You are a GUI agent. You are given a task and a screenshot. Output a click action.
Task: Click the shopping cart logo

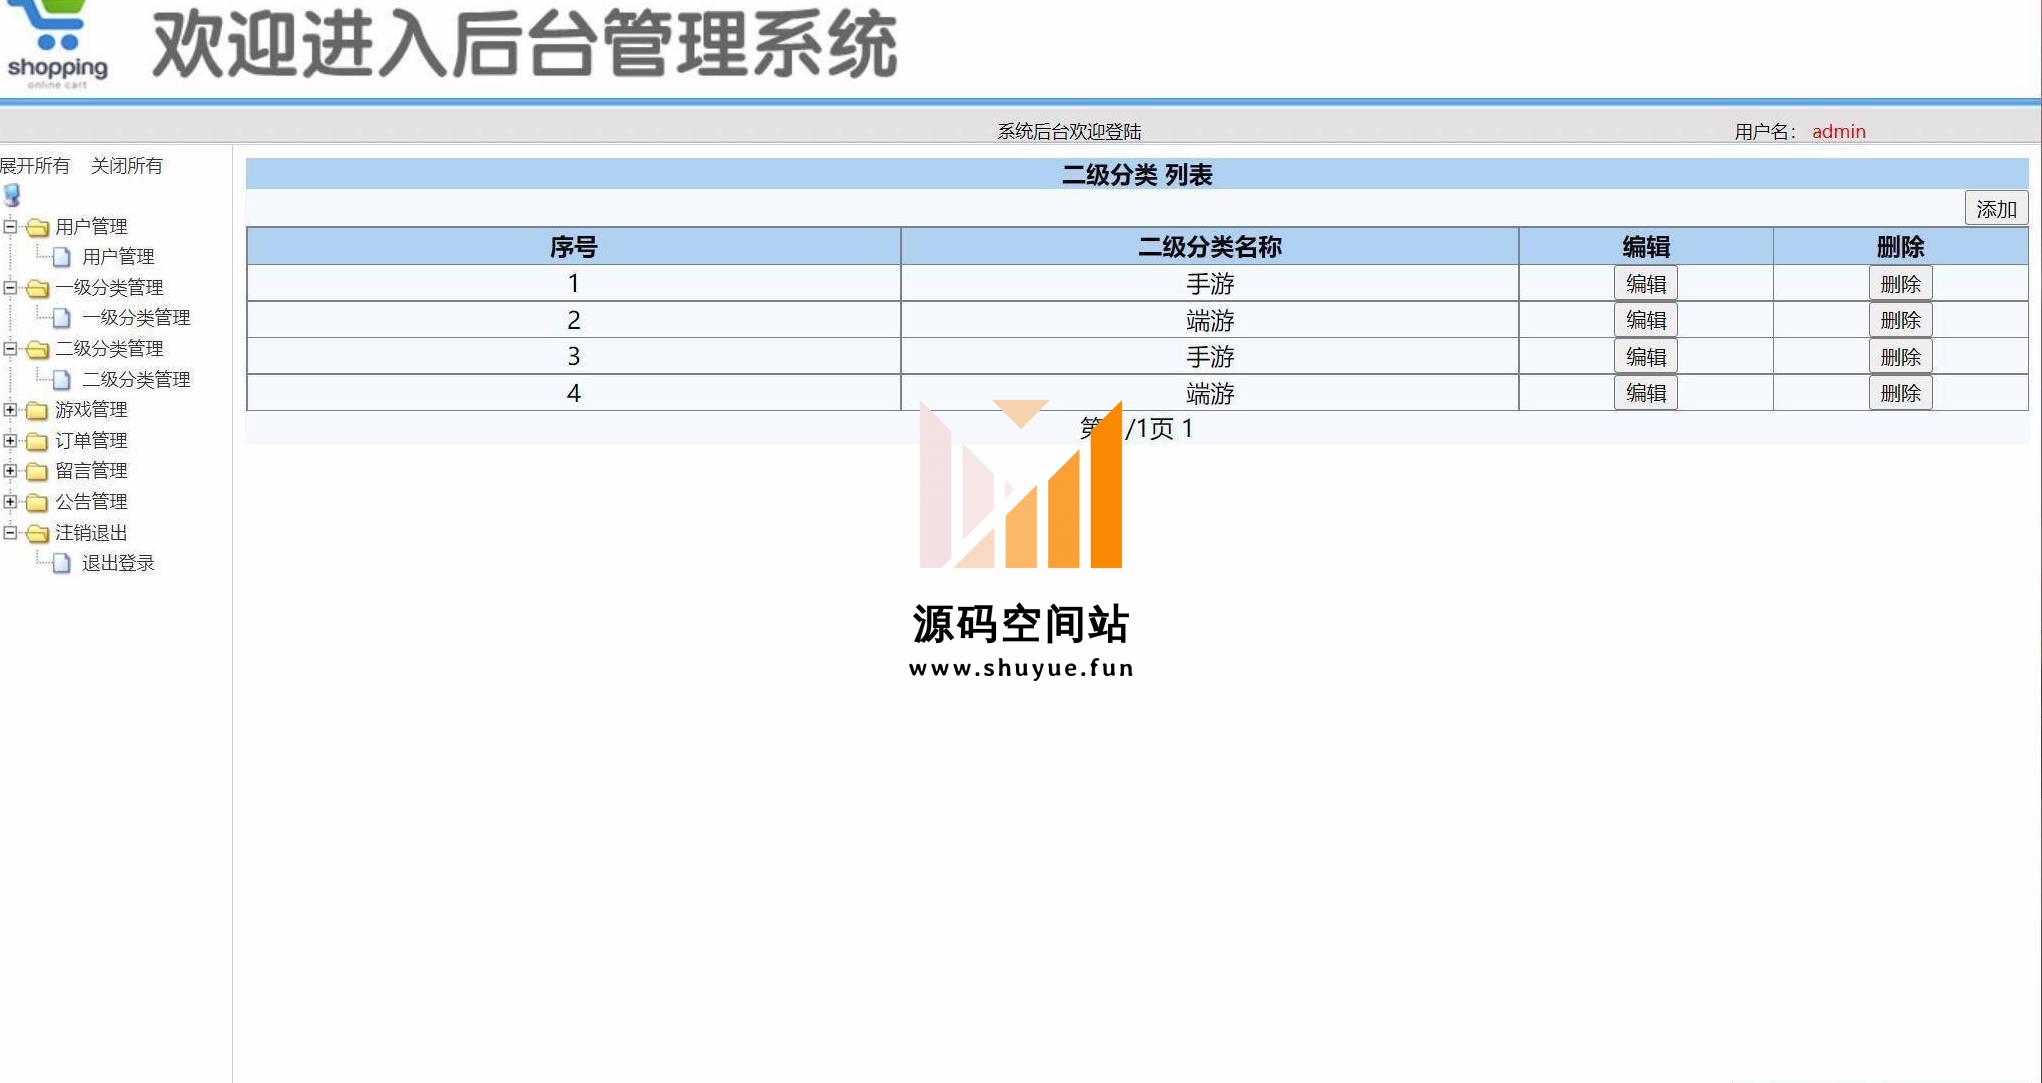[57, 44]
